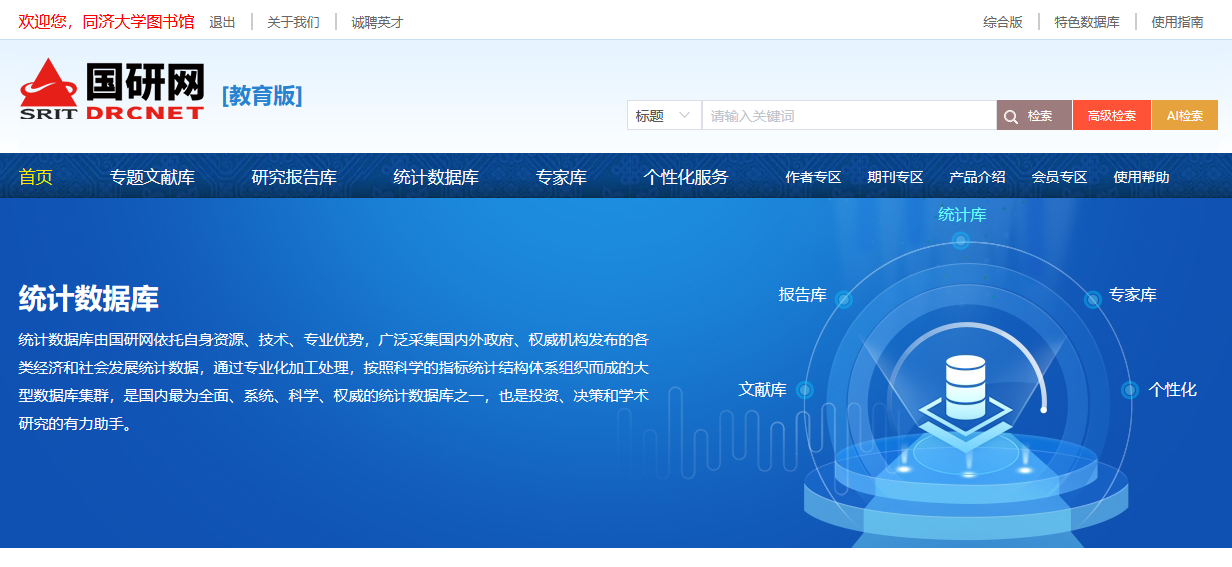
Task: Click the 统计库 node dot
Action: click(x=961, y=240)
